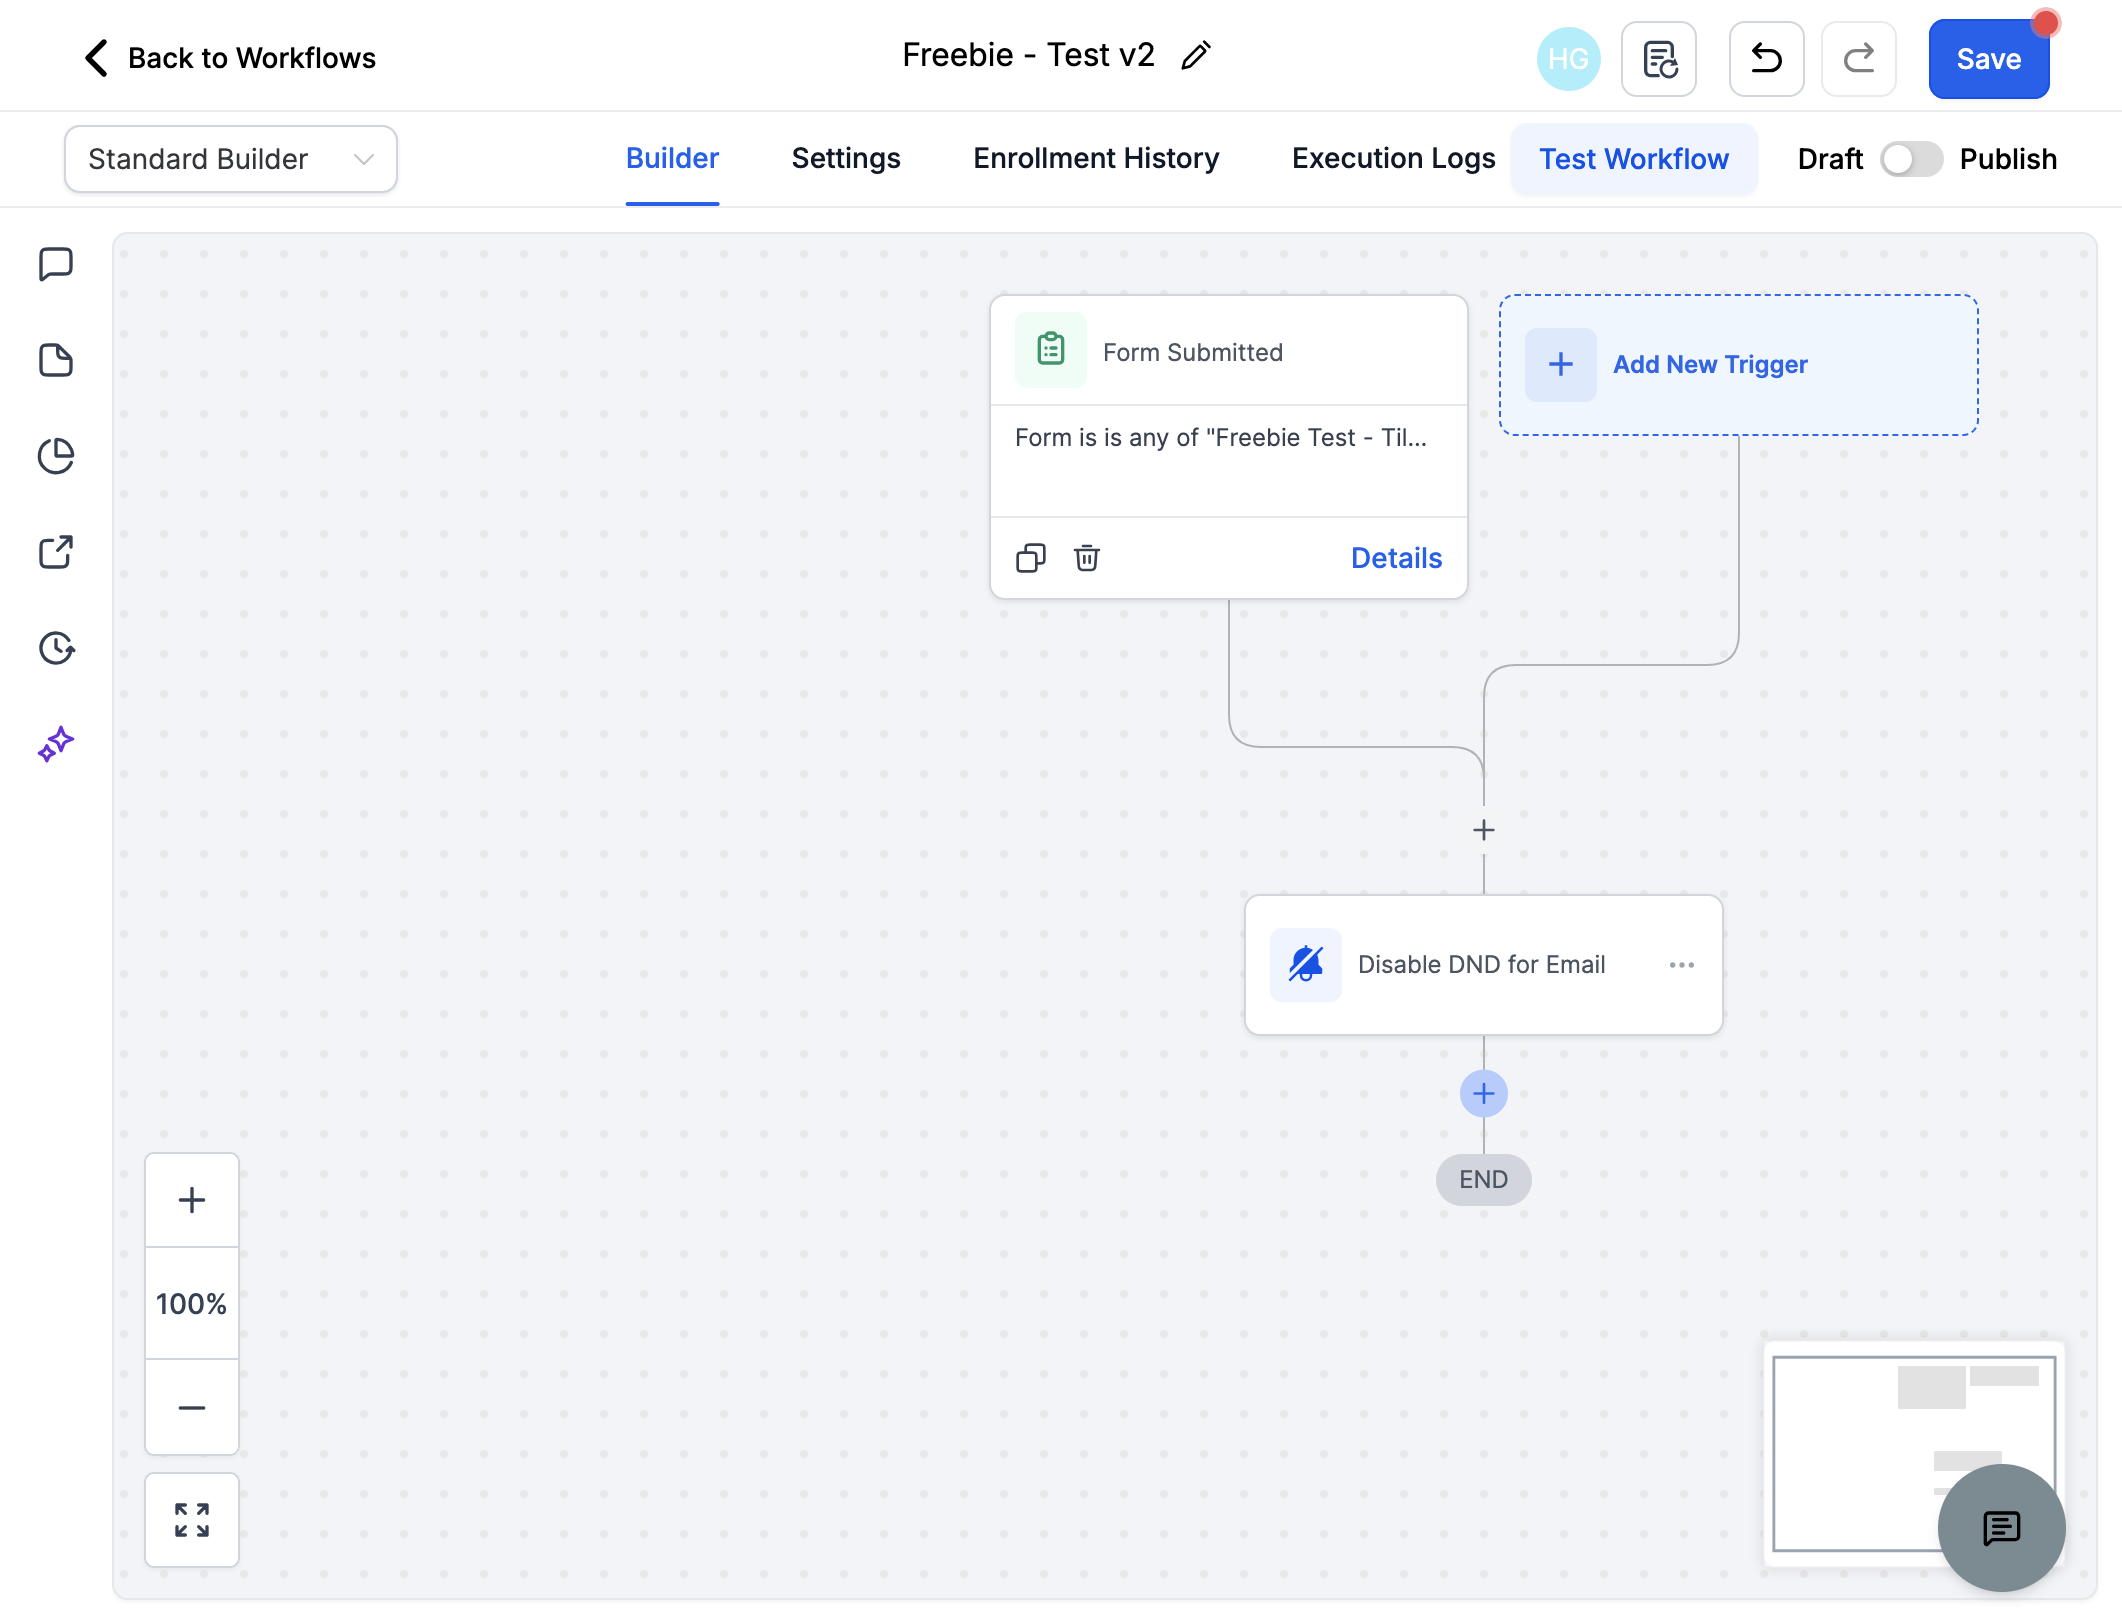The image size is (2122, 1624).
Task: Redo the last undone change
Action: tap(1859, 59)
